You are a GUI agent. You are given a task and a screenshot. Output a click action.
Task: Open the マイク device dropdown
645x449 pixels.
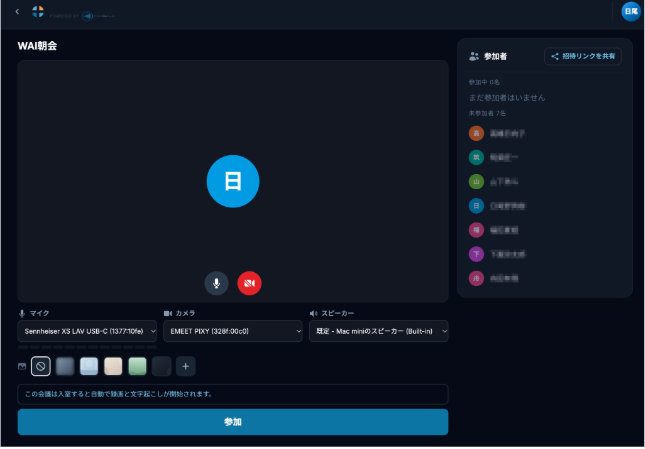tap(87, 331)
